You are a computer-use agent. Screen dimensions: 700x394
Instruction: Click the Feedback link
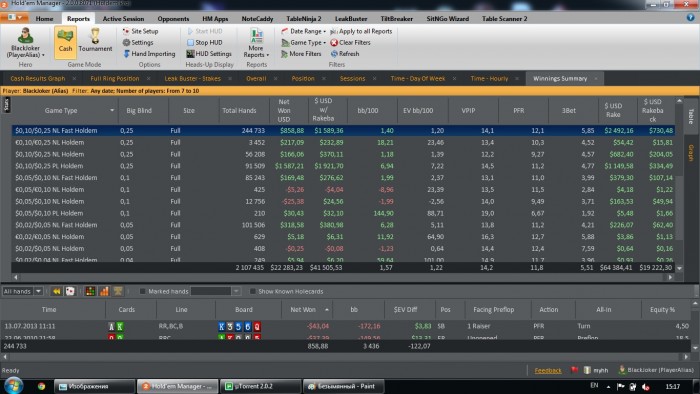point(548,370)
